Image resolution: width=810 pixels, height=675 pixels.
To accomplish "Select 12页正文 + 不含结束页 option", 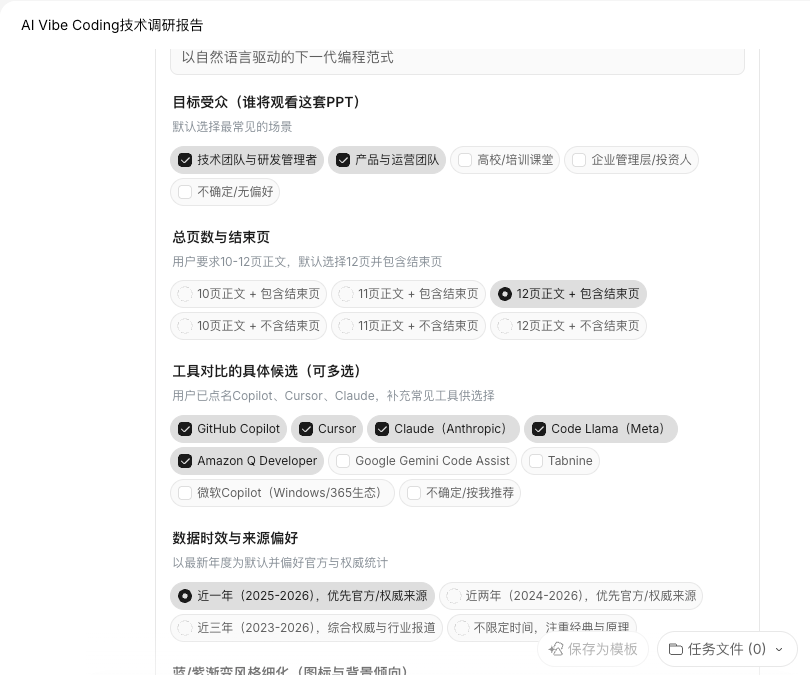I will pyautogui.click(x=568, y=326).
